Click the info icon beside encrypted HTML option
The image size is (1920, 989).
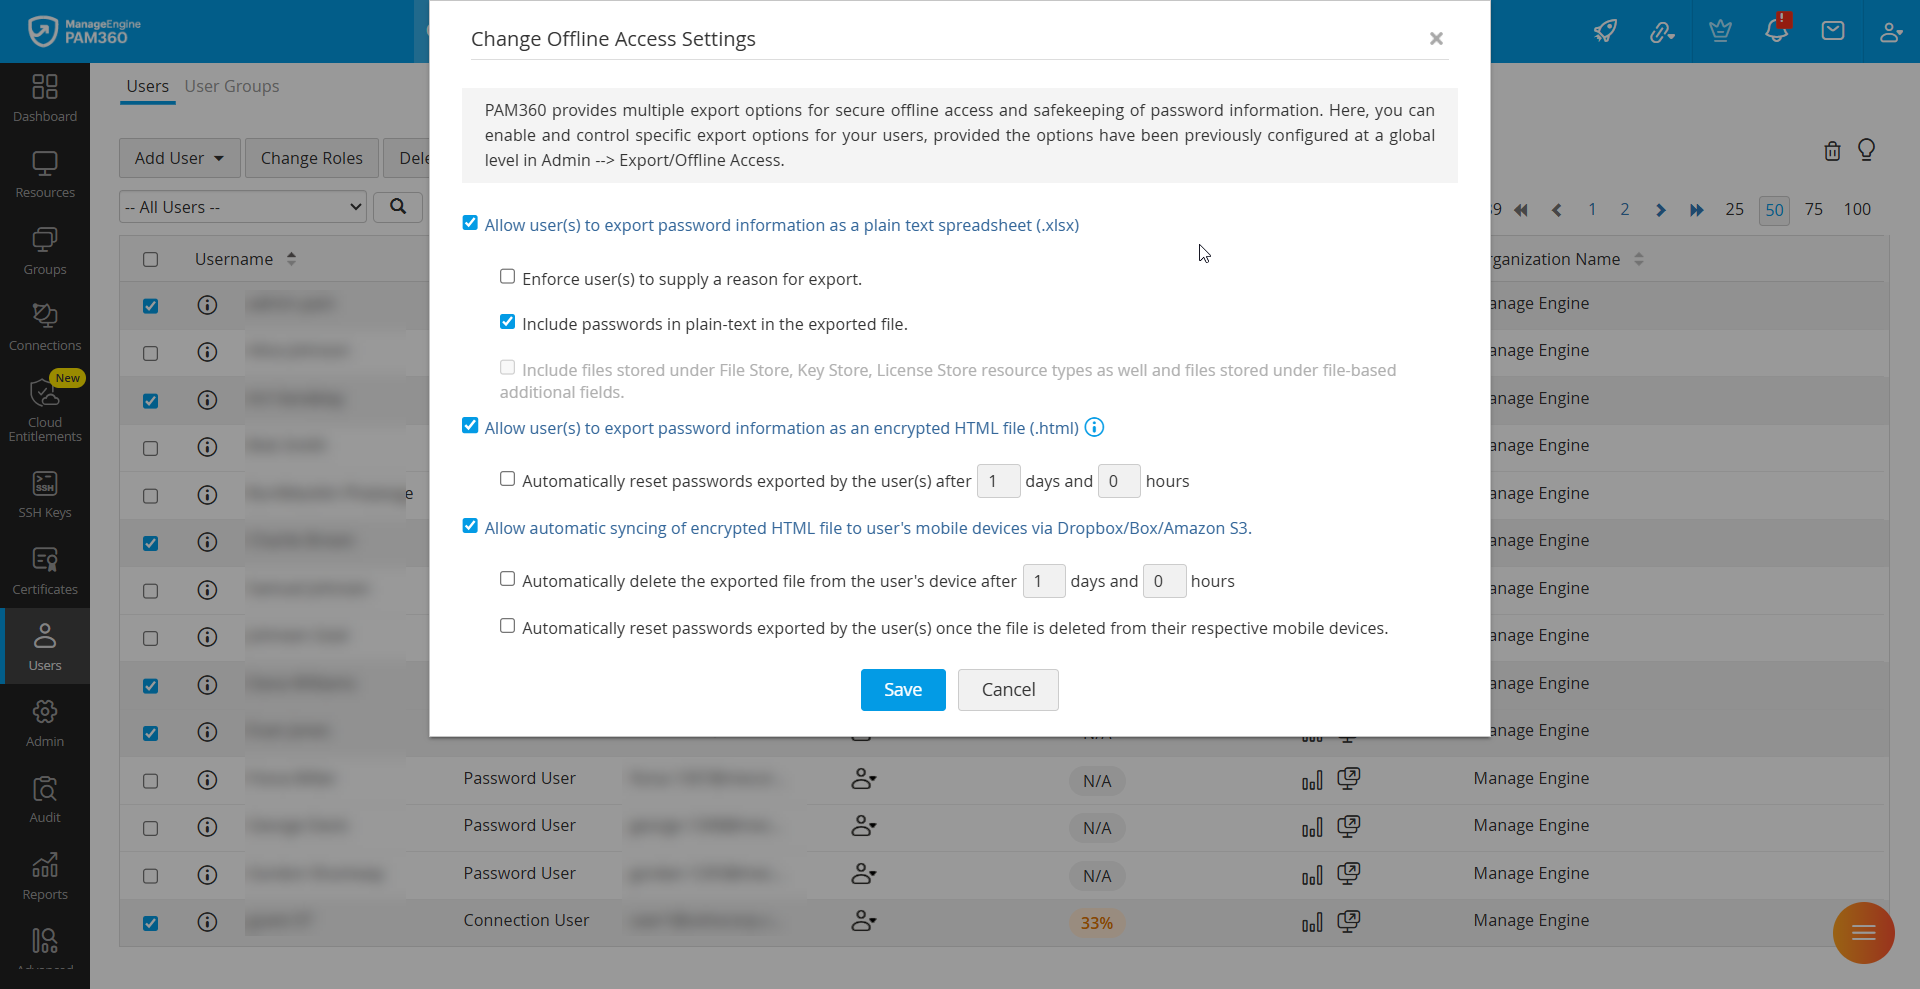point(1094,428)
